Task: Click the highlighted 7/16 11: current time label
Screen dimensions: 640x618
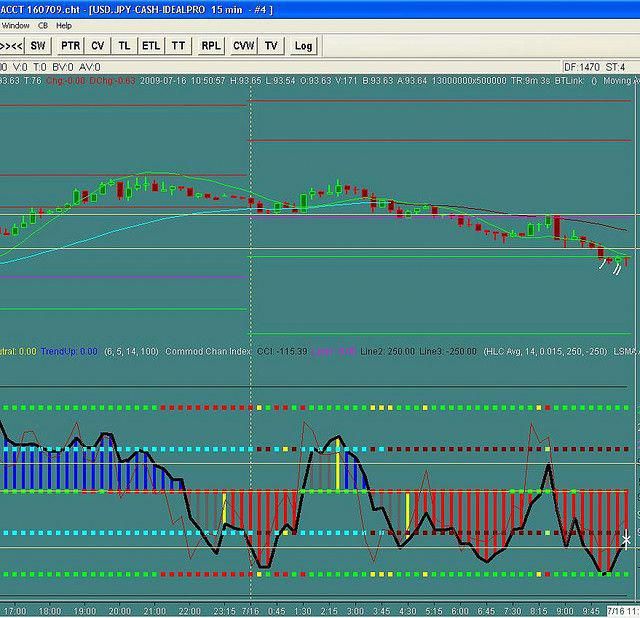Action: click(623, 611)
